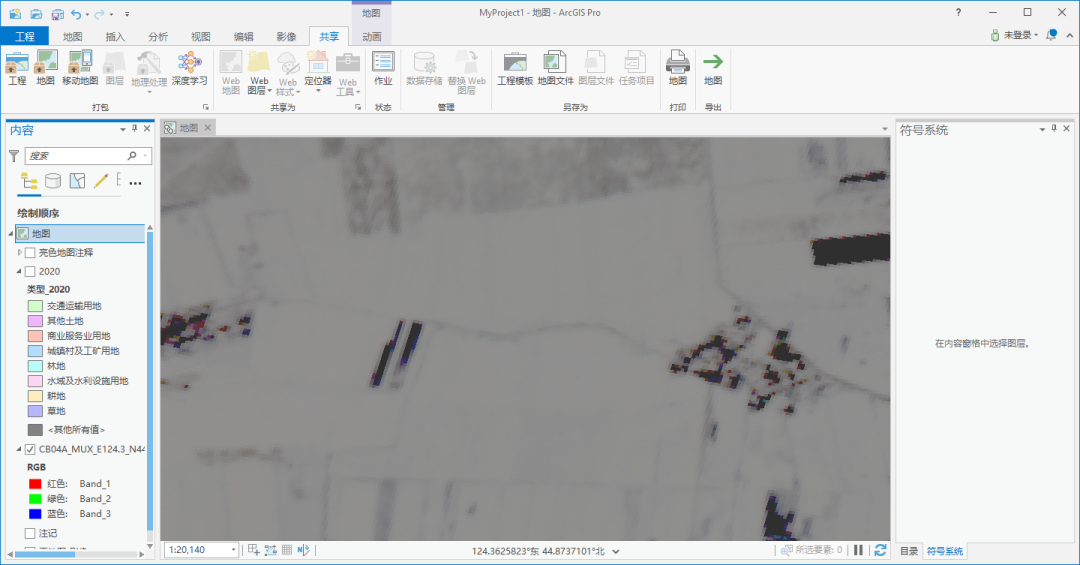
Task: Click the 耕地 legend color swatch
Action: 34,396
